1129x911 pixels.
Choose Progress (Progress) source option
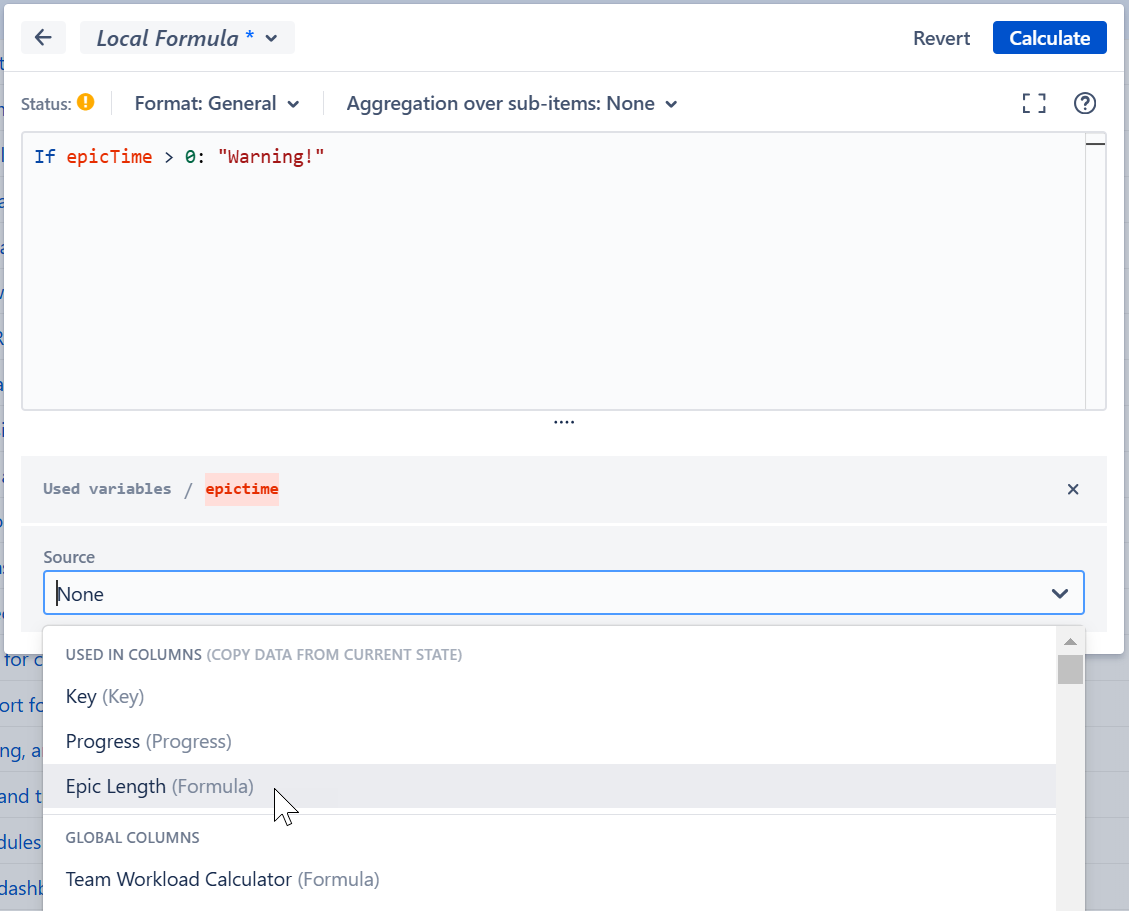(148, 741)
